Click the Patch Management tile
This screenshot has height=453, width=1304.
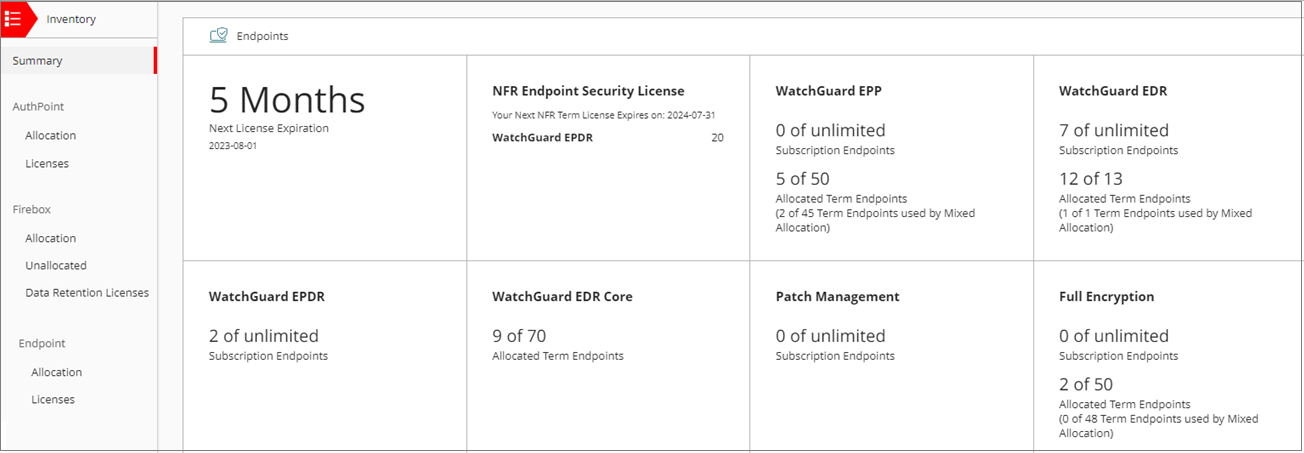(891, 355)
